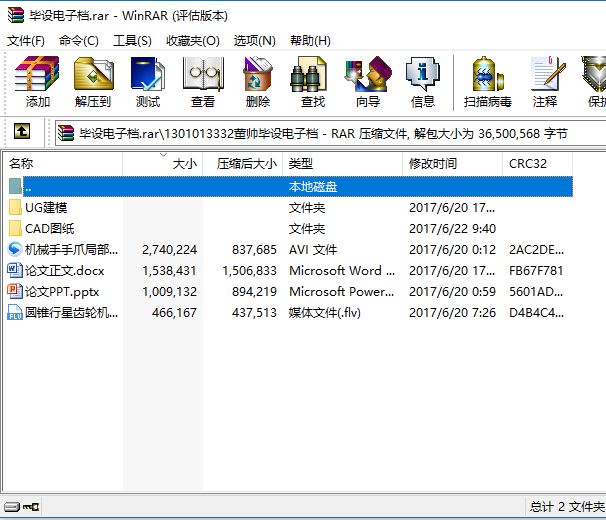Click the UG建模 folder icon
Viewport: 606px width, 520px height.
[x=15, y=207]
